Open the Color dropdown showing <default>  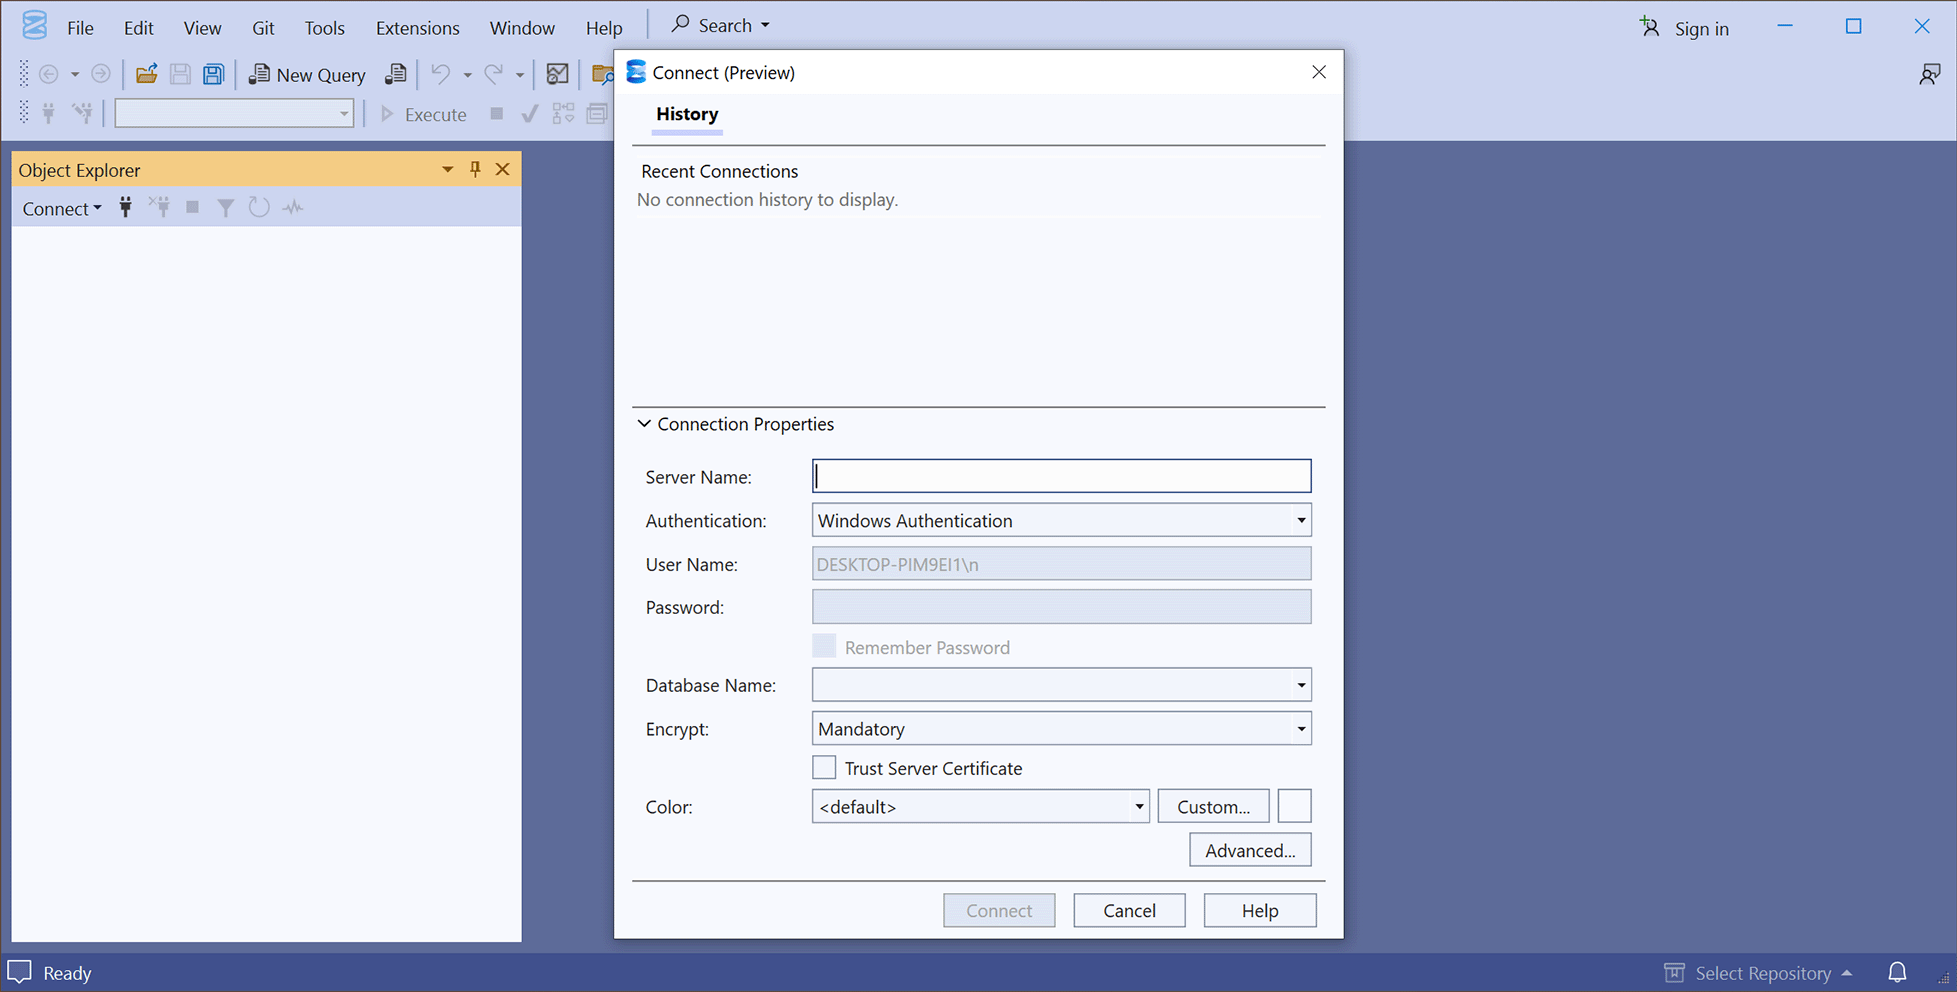tap(981, 806)
